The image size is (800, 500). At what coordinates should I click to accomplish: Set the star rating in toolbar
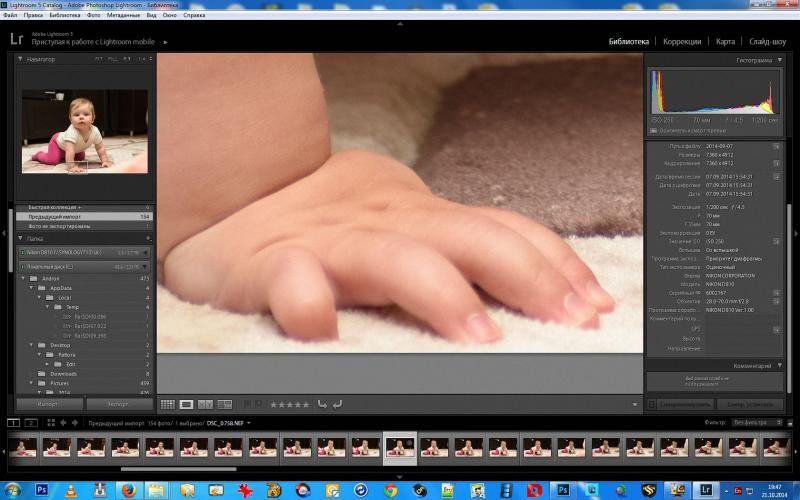(289, 405)
